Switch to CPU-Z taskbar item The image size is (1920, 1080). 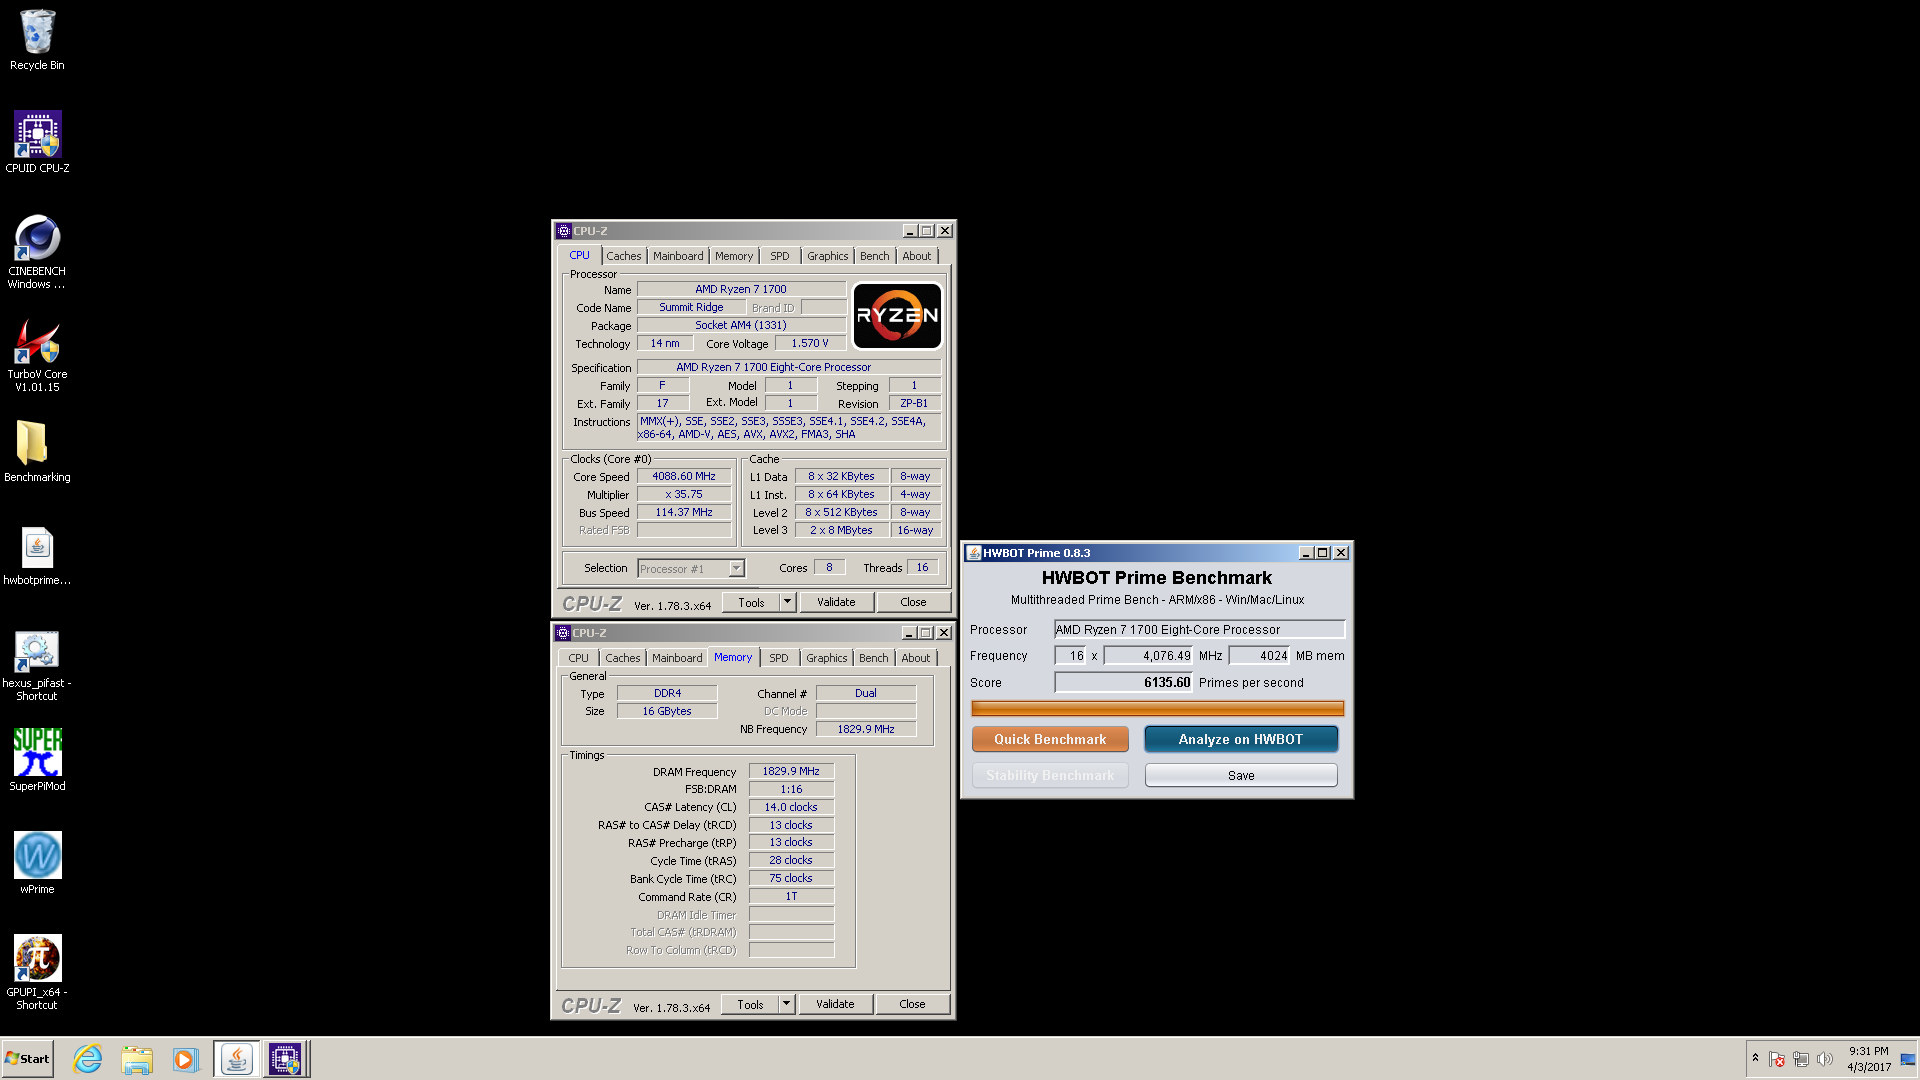(285, 1059)
